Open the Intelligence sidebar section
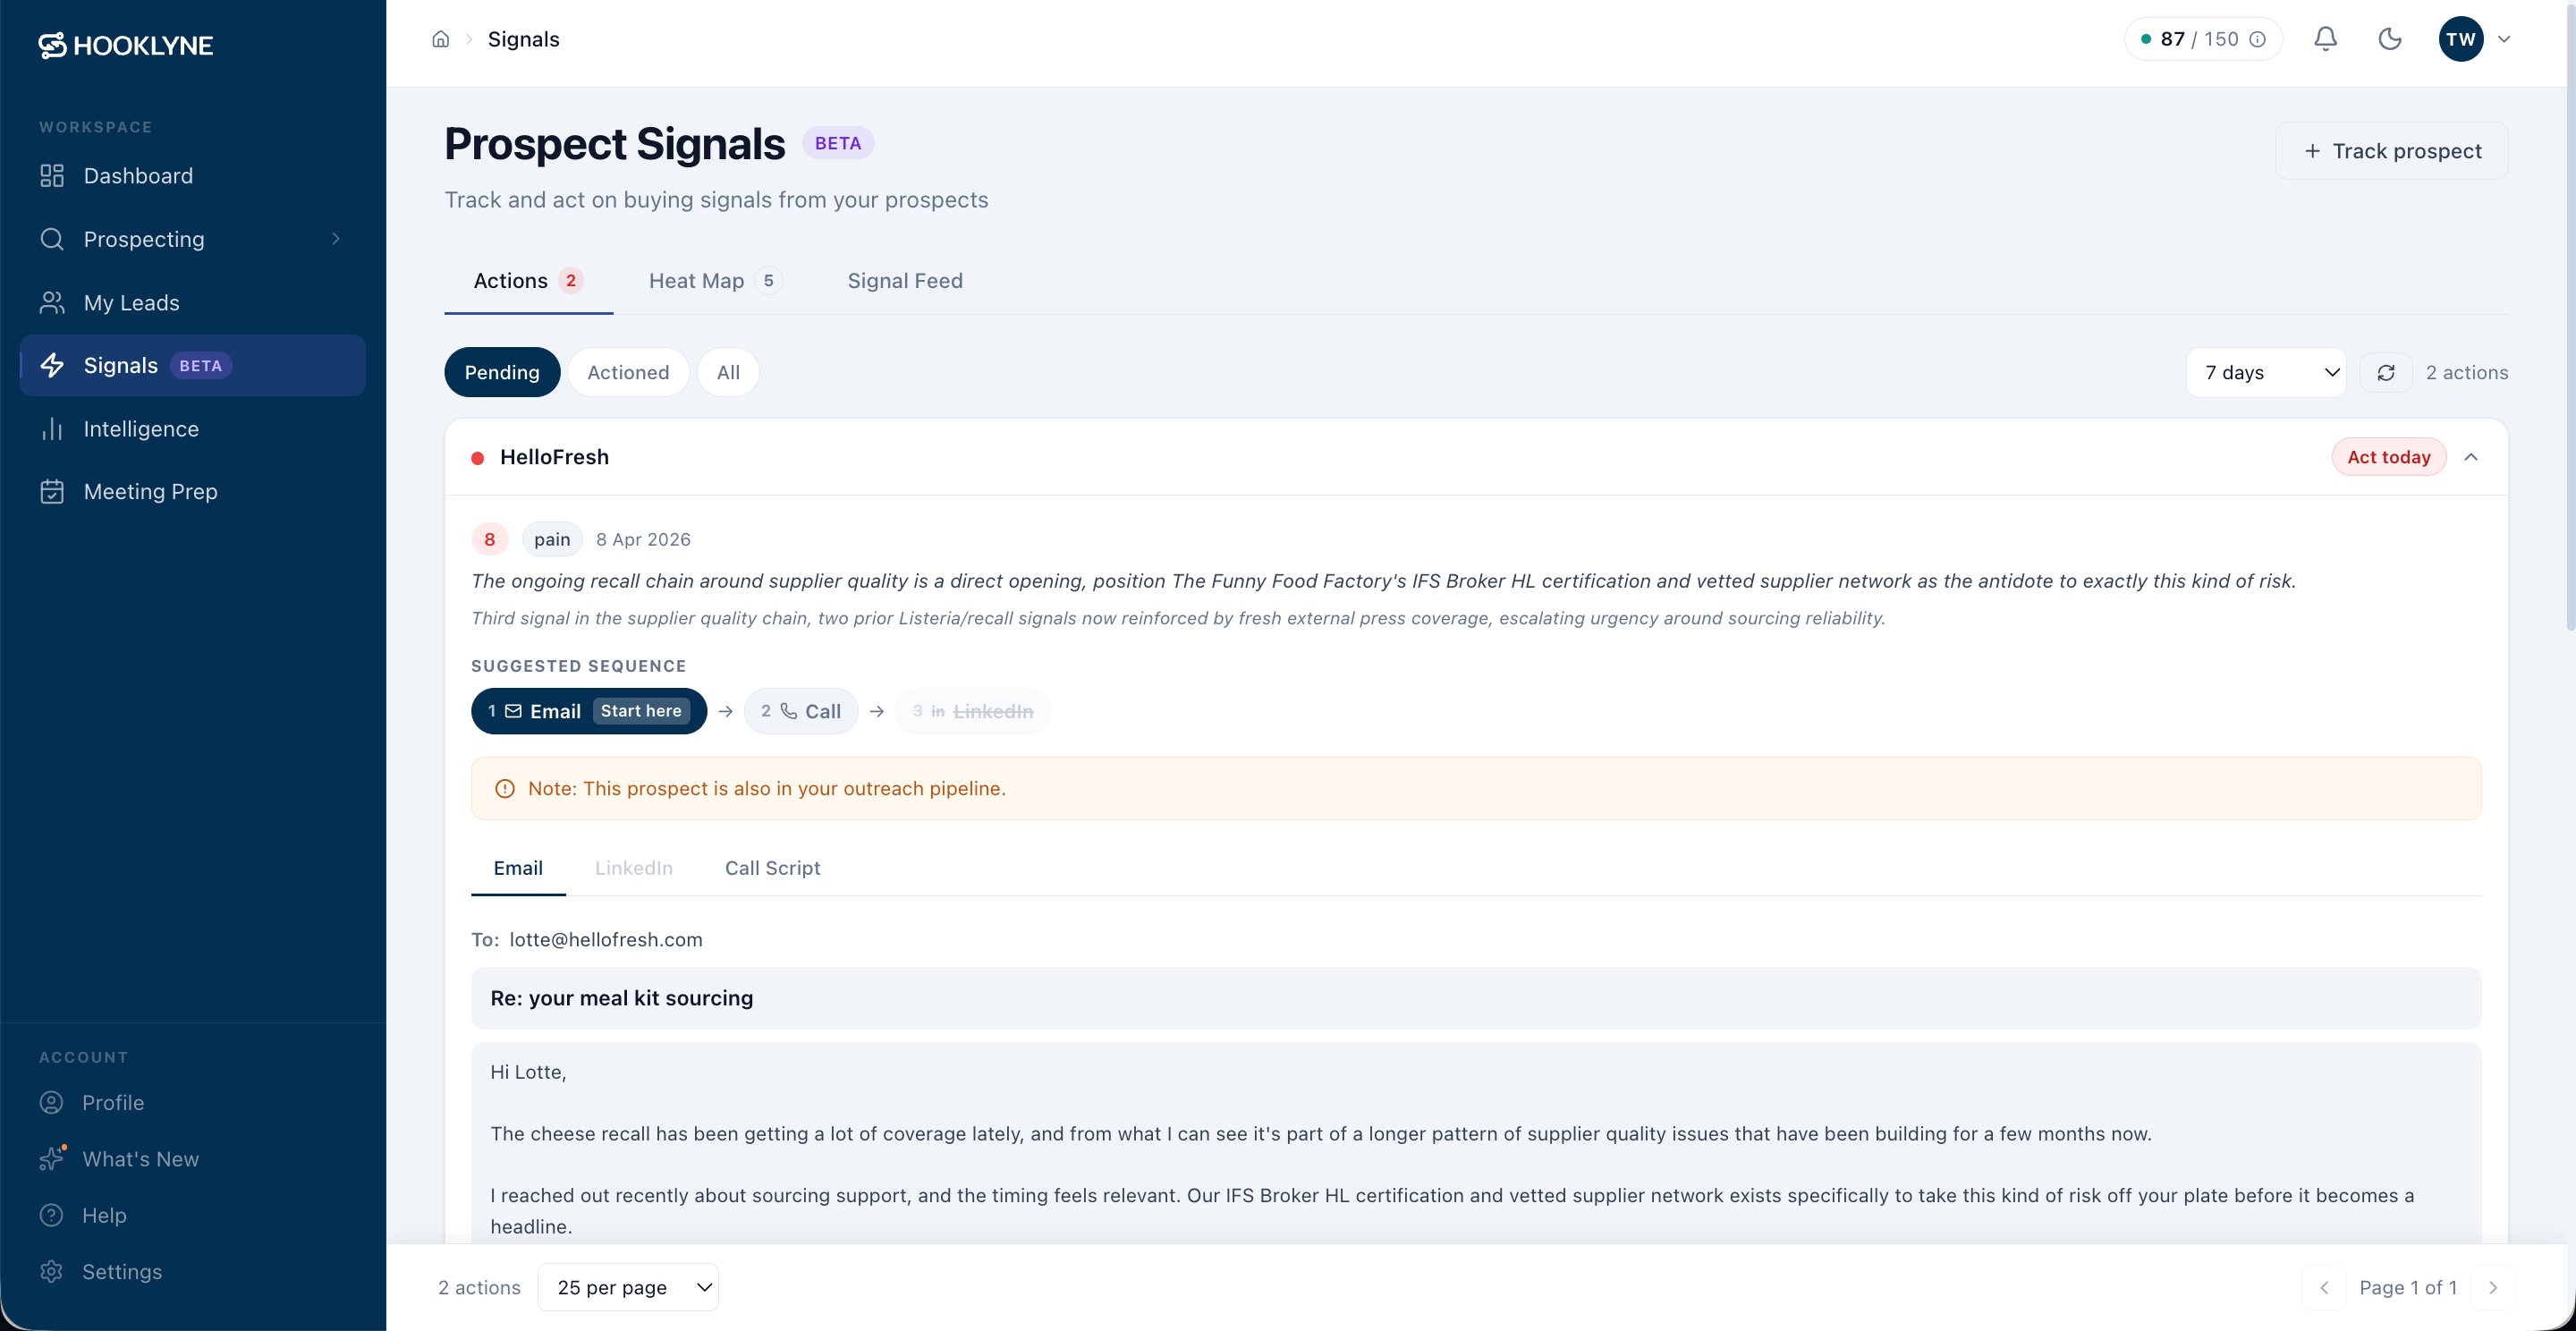This screenshot has width=2576, height=1331. point(141,428)
